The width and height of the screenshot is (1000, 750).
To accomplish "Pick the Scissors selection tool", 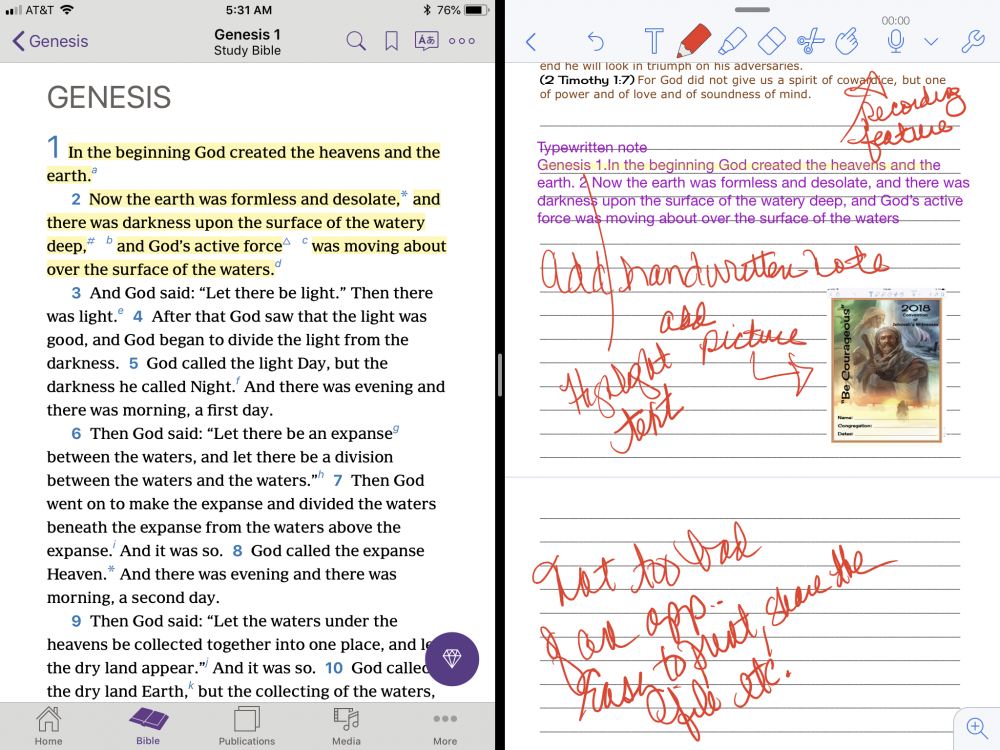I will pos(810,41).
